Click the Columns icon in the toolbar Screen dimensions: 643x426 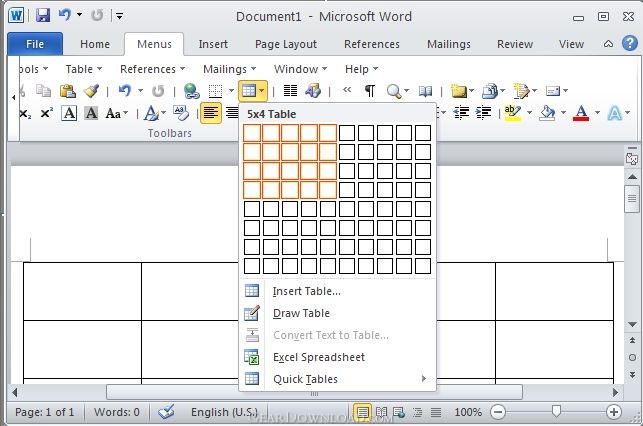[x=290, y=91]
